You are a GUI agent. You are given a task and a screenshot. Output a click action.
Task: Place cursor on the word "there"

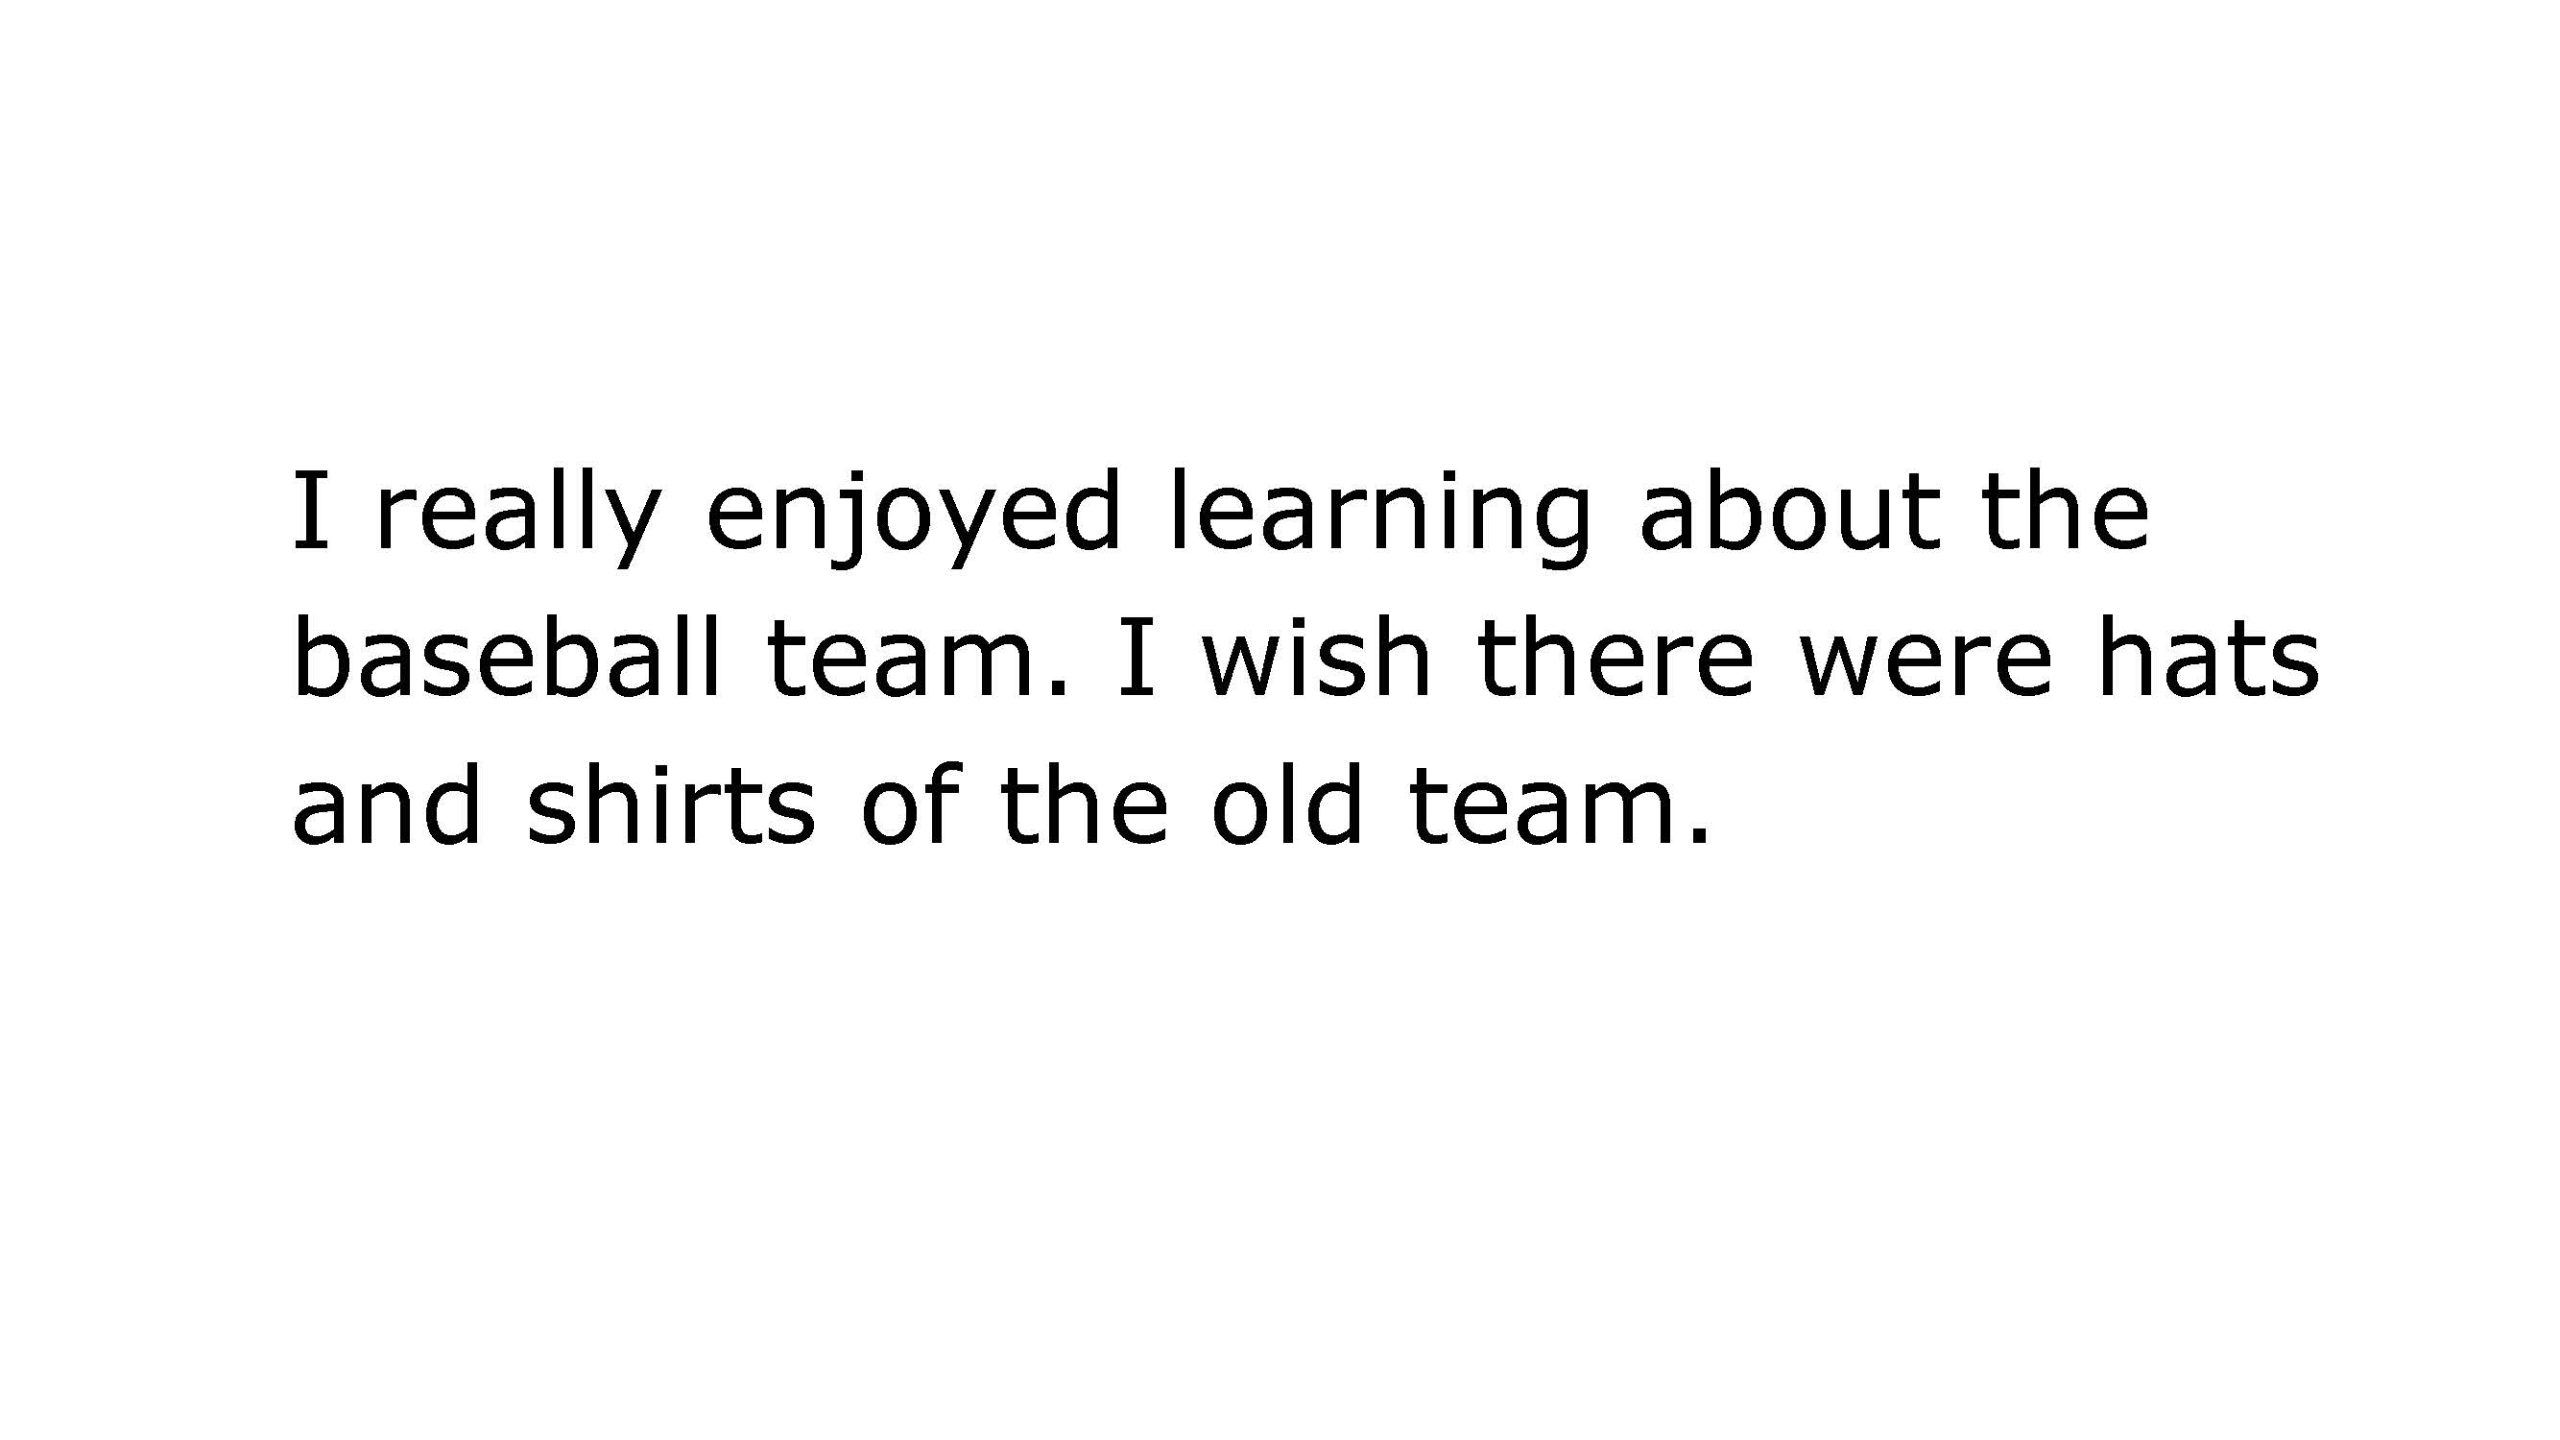tap(1614, 660)
